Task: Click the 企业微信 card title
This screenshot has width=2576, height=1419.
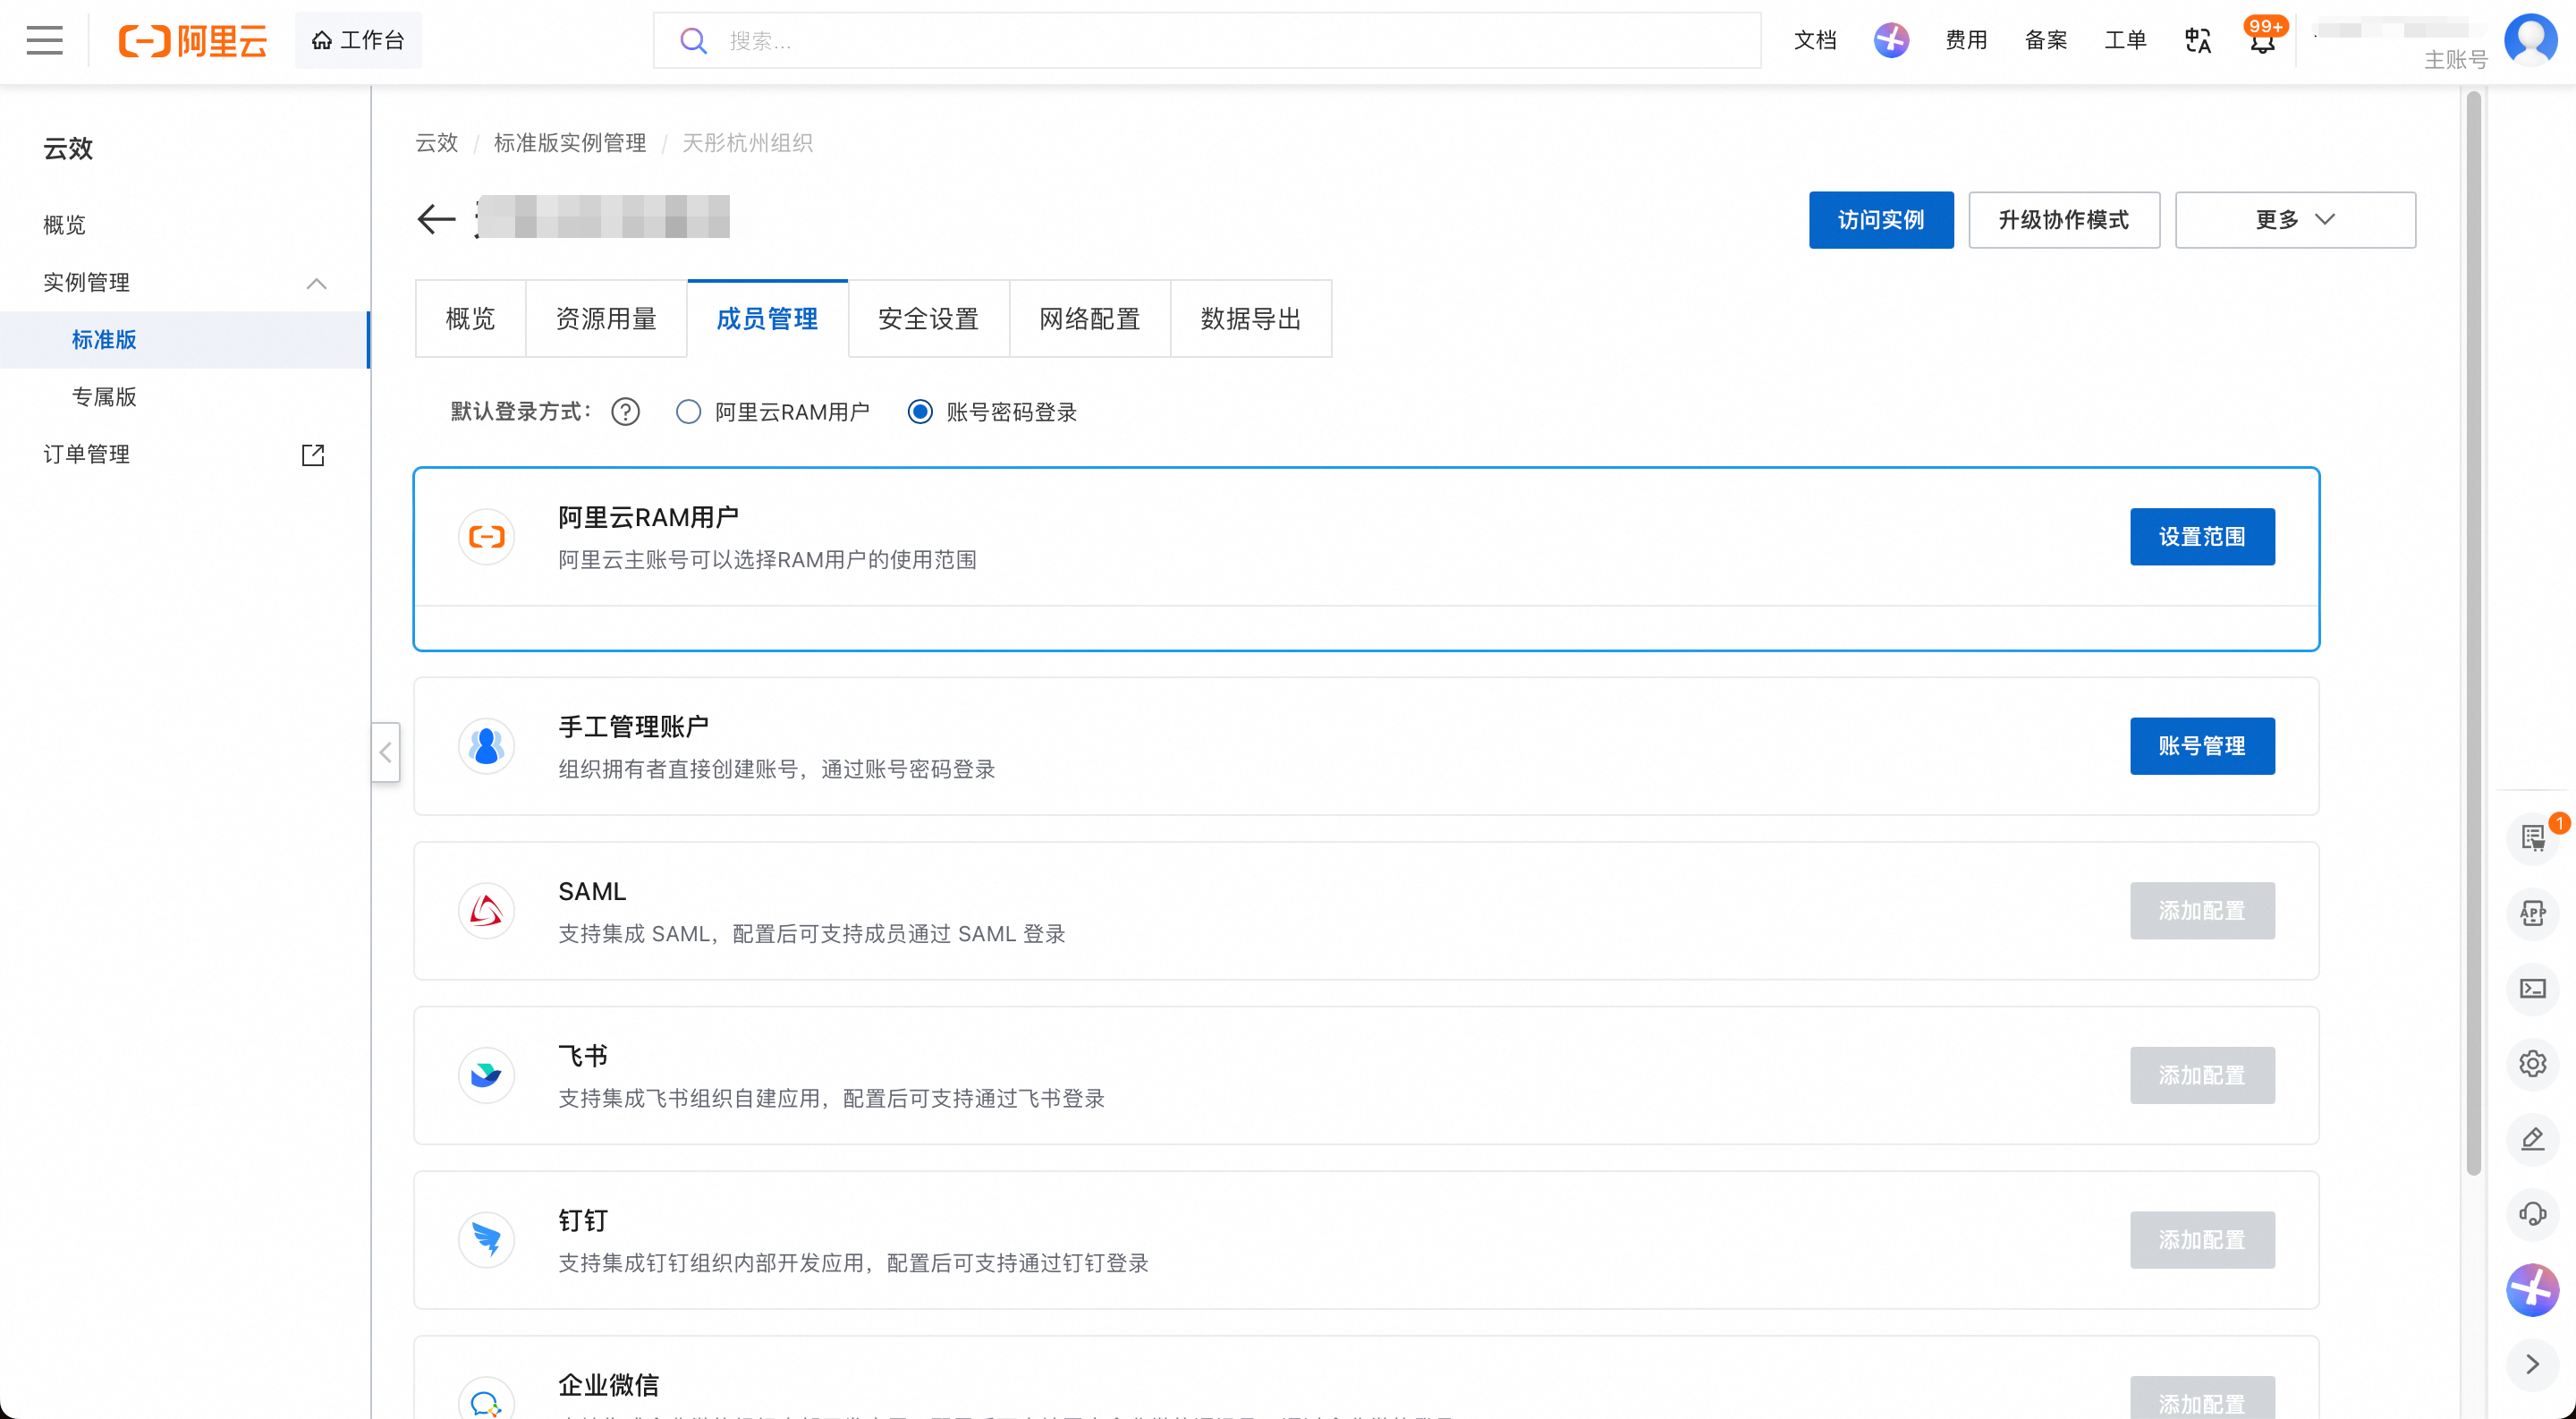Action: click(x=608, y=1385)
